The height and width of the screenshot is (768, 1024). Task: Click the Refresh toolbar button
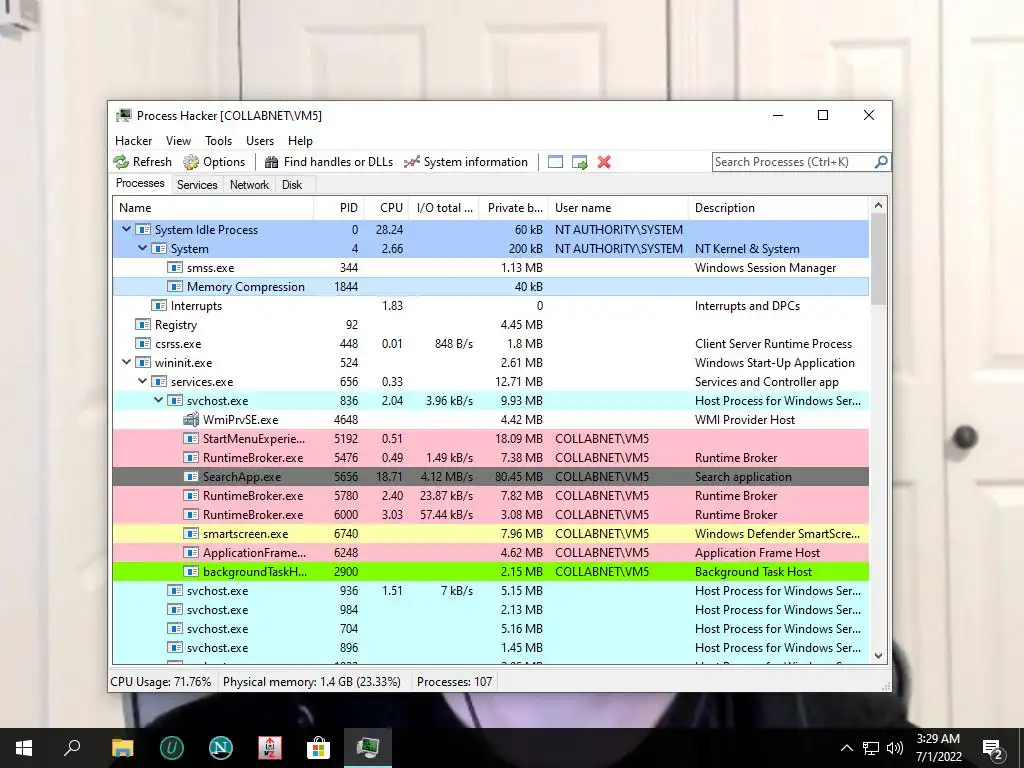[142, 162]
